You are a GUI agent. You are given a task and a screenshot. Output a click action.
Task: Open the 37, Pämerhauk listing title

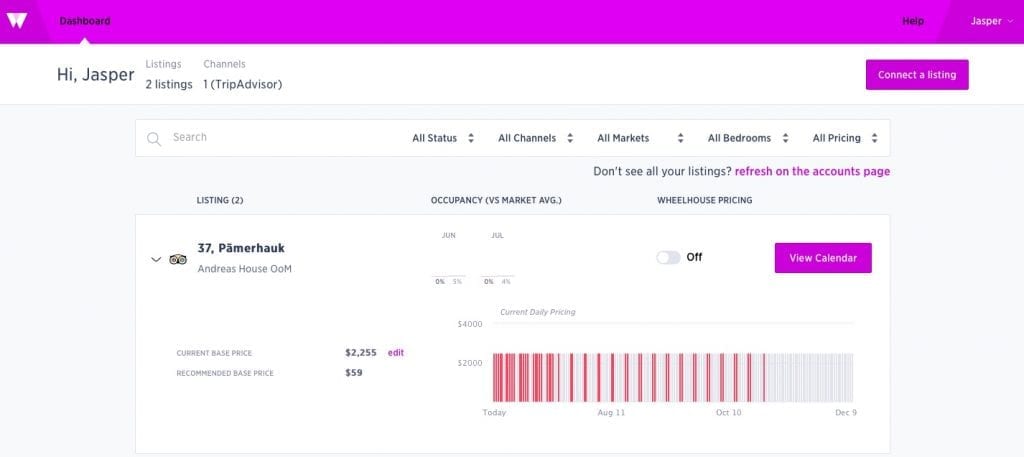point(241,248)
